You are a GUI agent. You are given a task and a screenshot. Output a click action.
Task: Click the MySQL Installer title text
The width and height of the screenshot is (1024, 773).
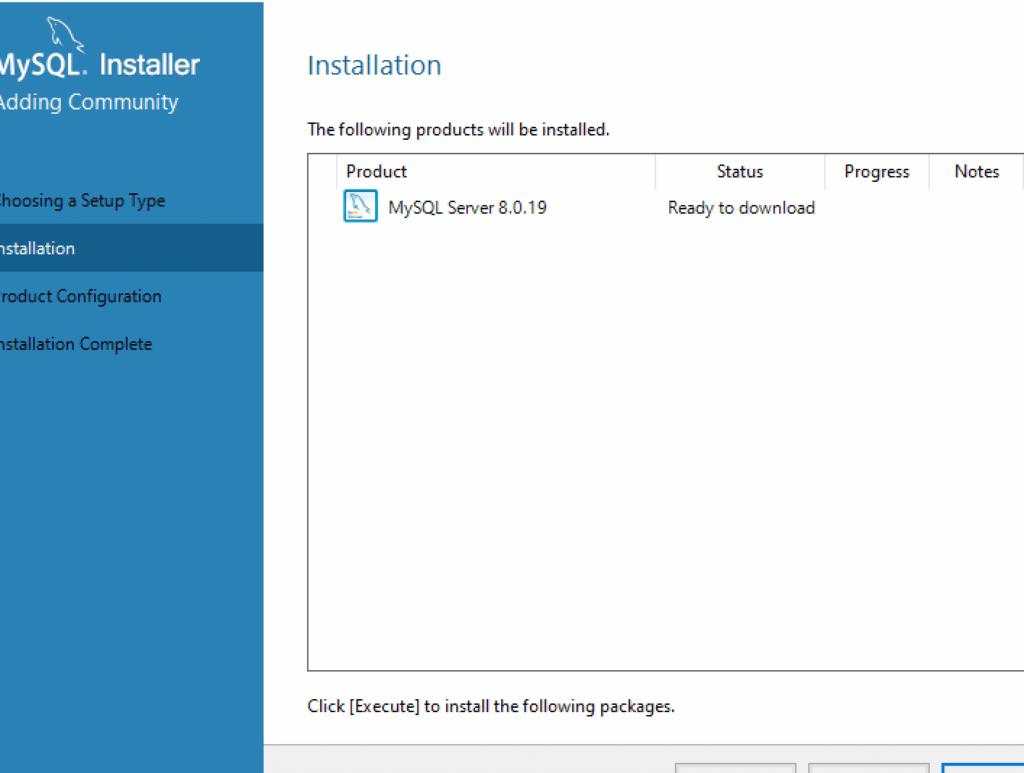coord(99,65)
